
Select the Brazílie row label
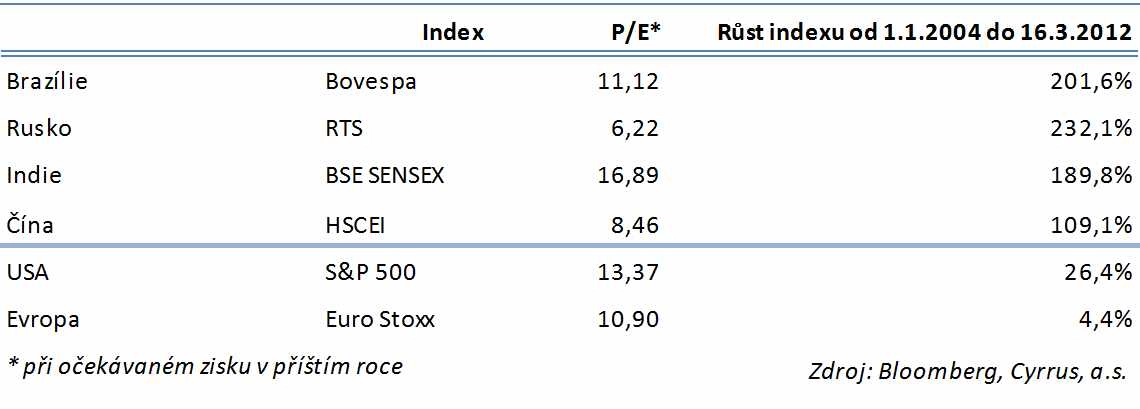click(x=47, y=82)
